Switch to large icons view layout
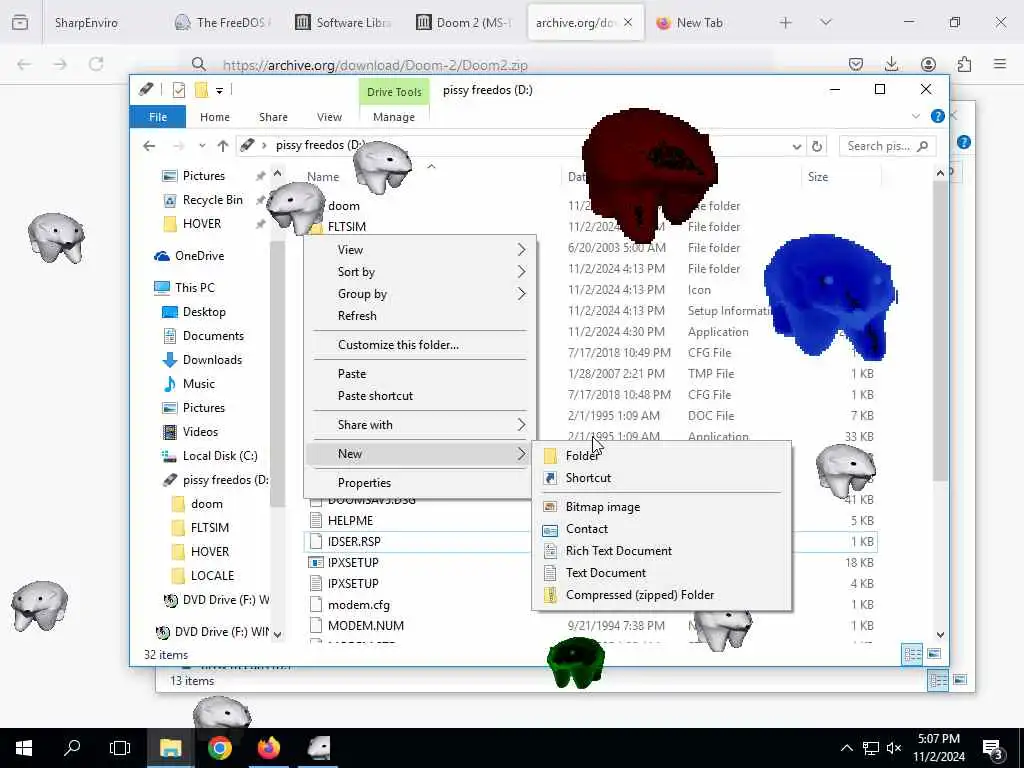Image resolution: width=1024 pixels, height=768 pixels. click(935, 654)
